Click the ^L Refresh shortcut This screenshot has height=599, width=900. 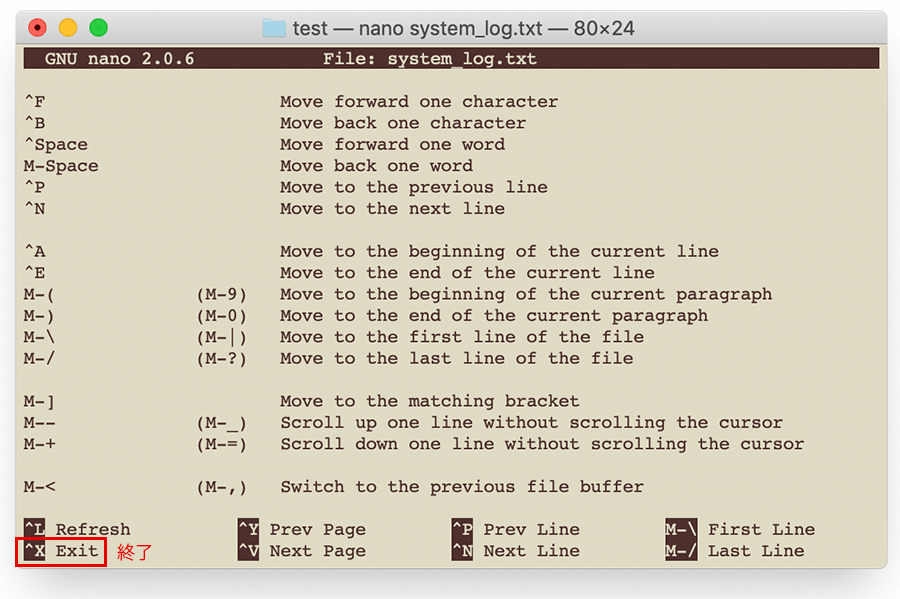click(77, 529)
